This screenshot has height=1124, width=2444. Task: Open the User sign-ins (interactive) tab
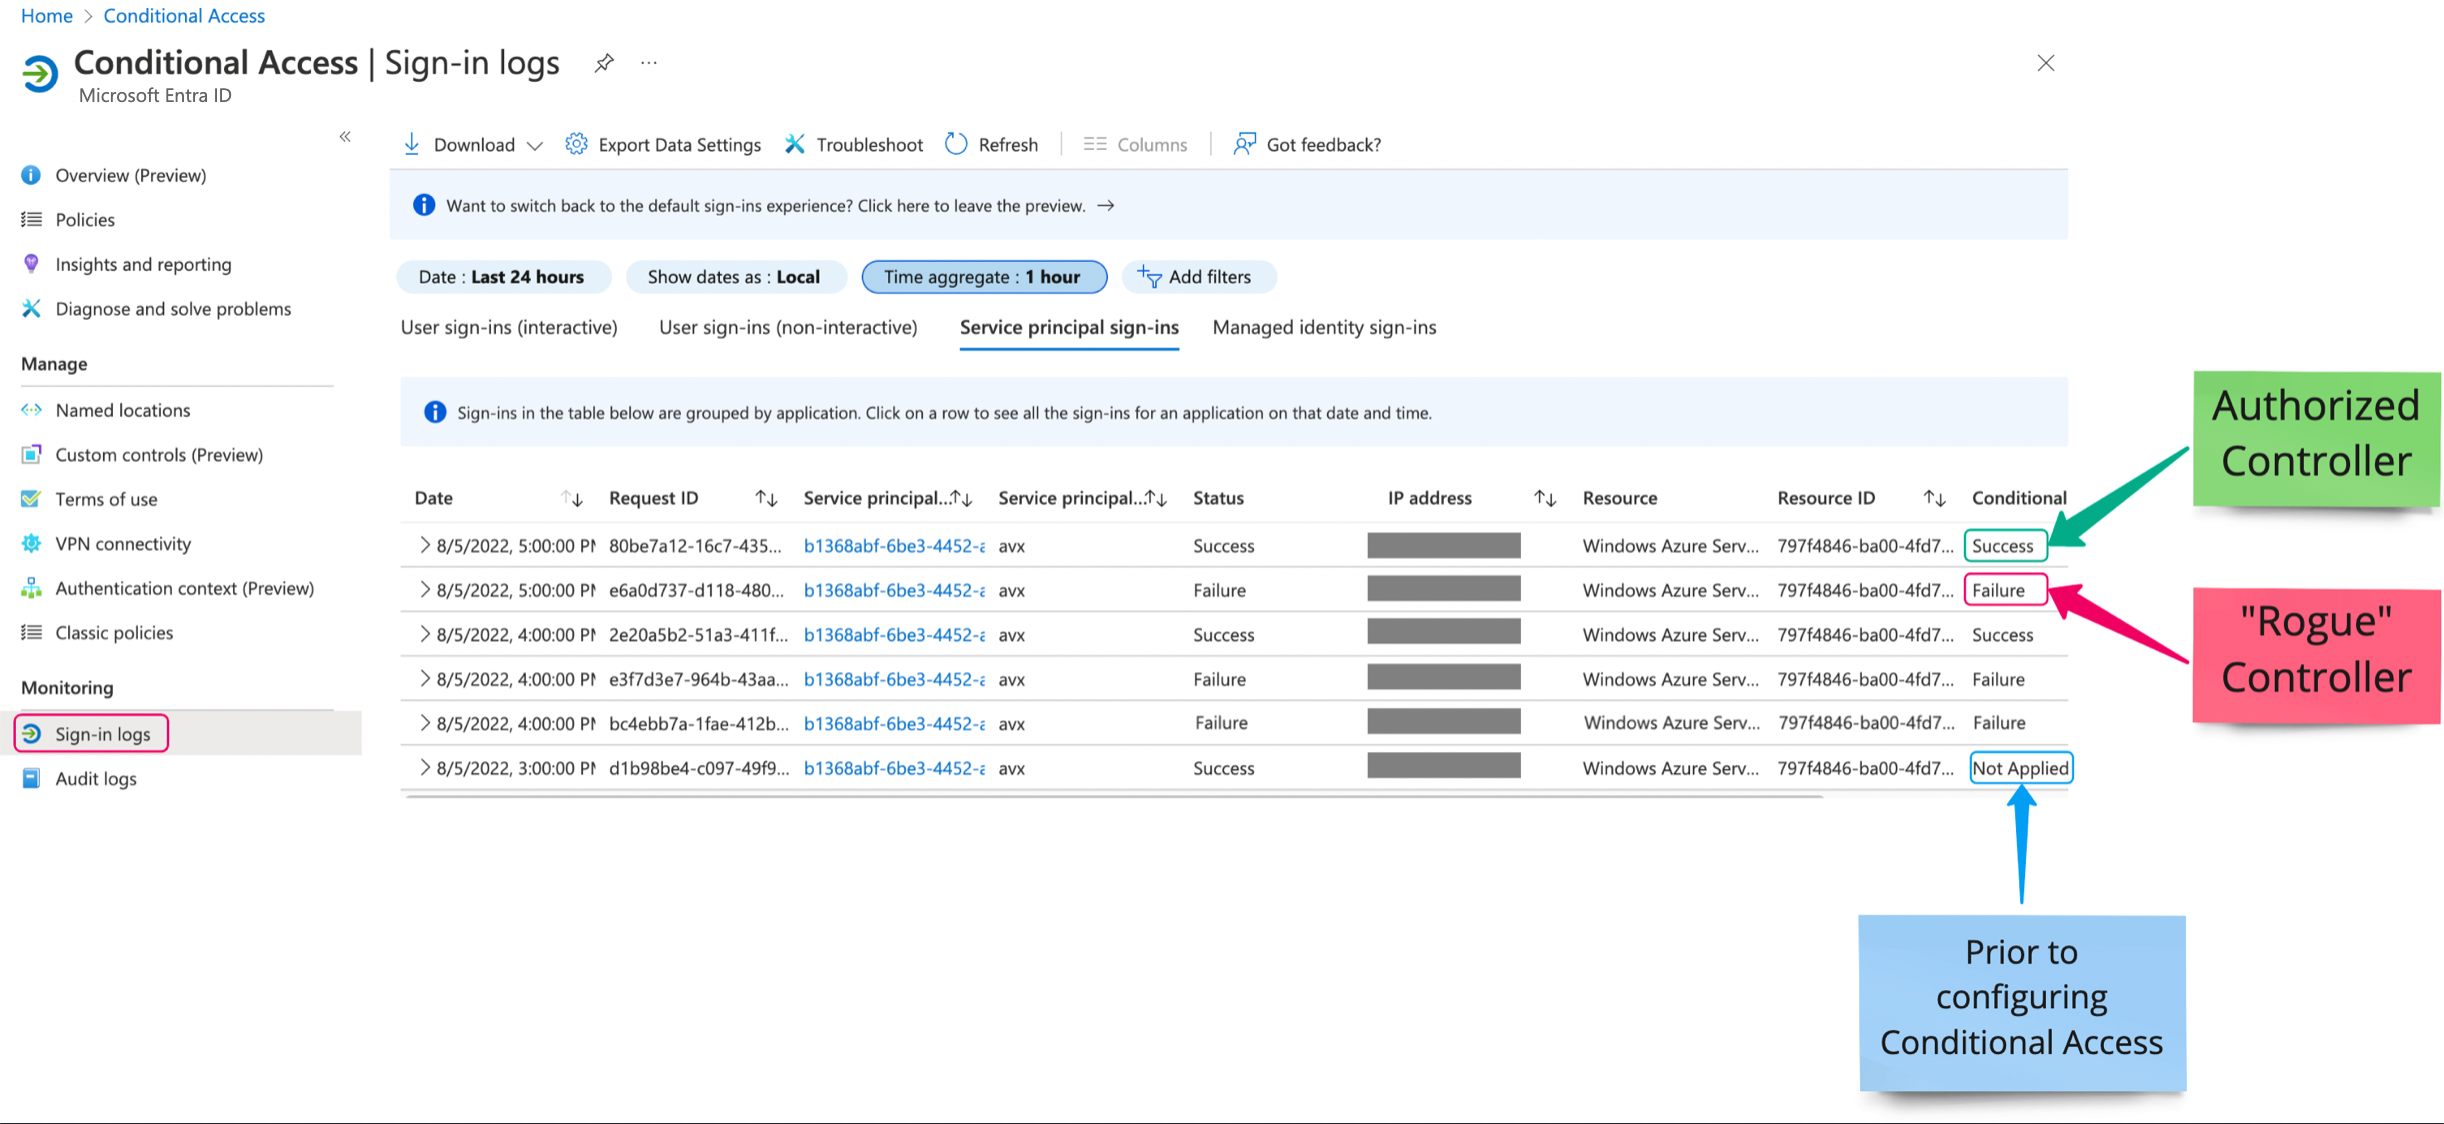click(508, 327)
